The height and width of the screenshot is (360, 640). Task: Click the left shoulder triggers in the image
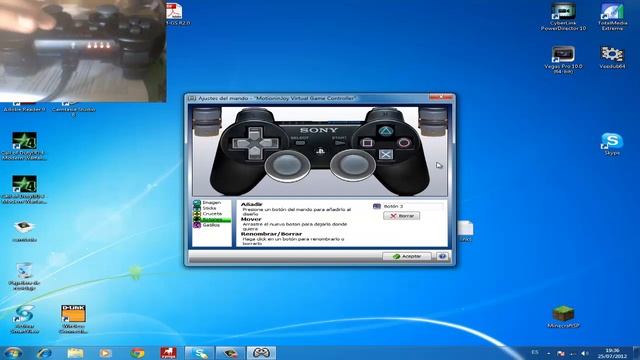(207, 121)
